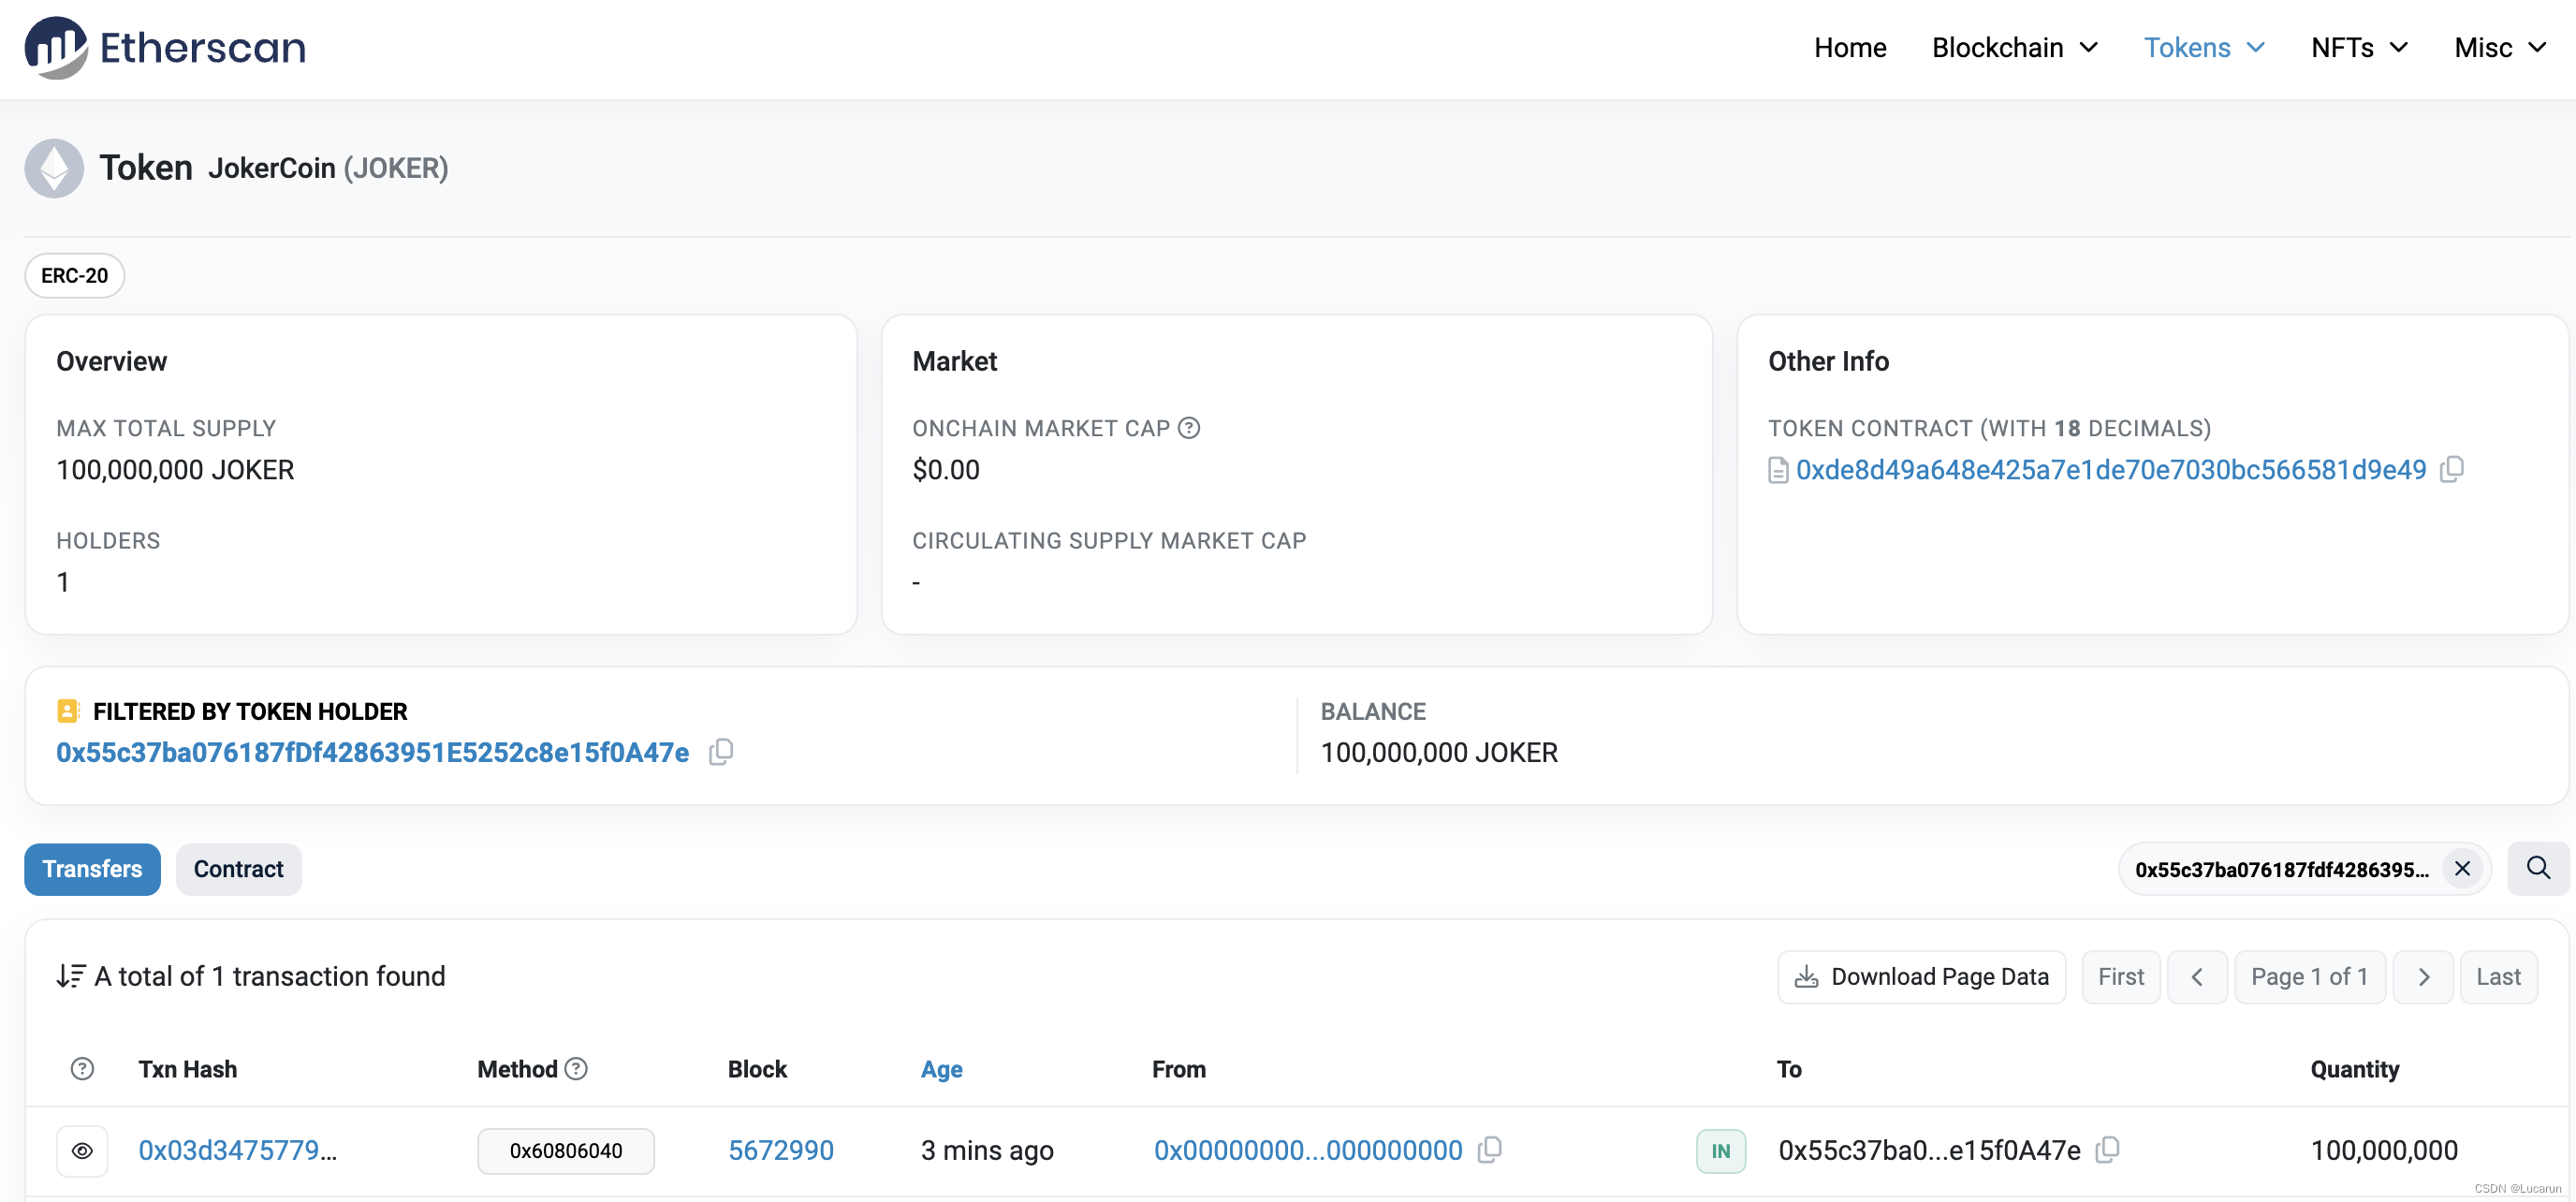Click the Transfers tab

pos(92,869)
